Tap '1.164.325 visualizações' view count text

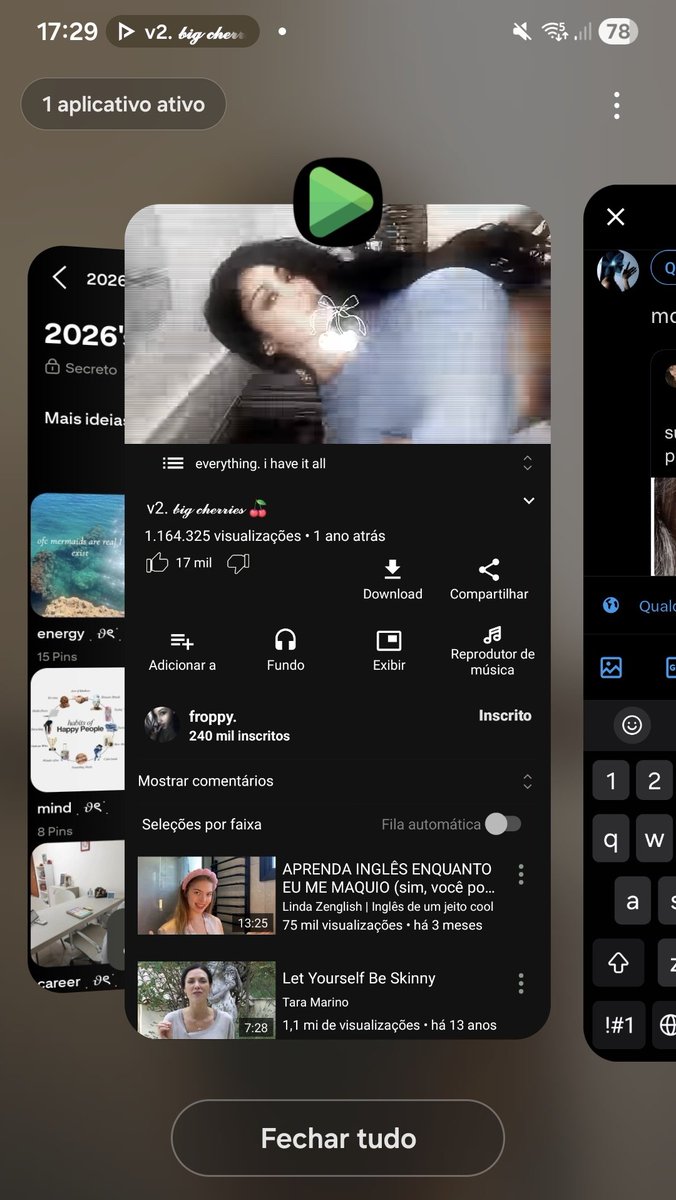[x=223, y=536]
